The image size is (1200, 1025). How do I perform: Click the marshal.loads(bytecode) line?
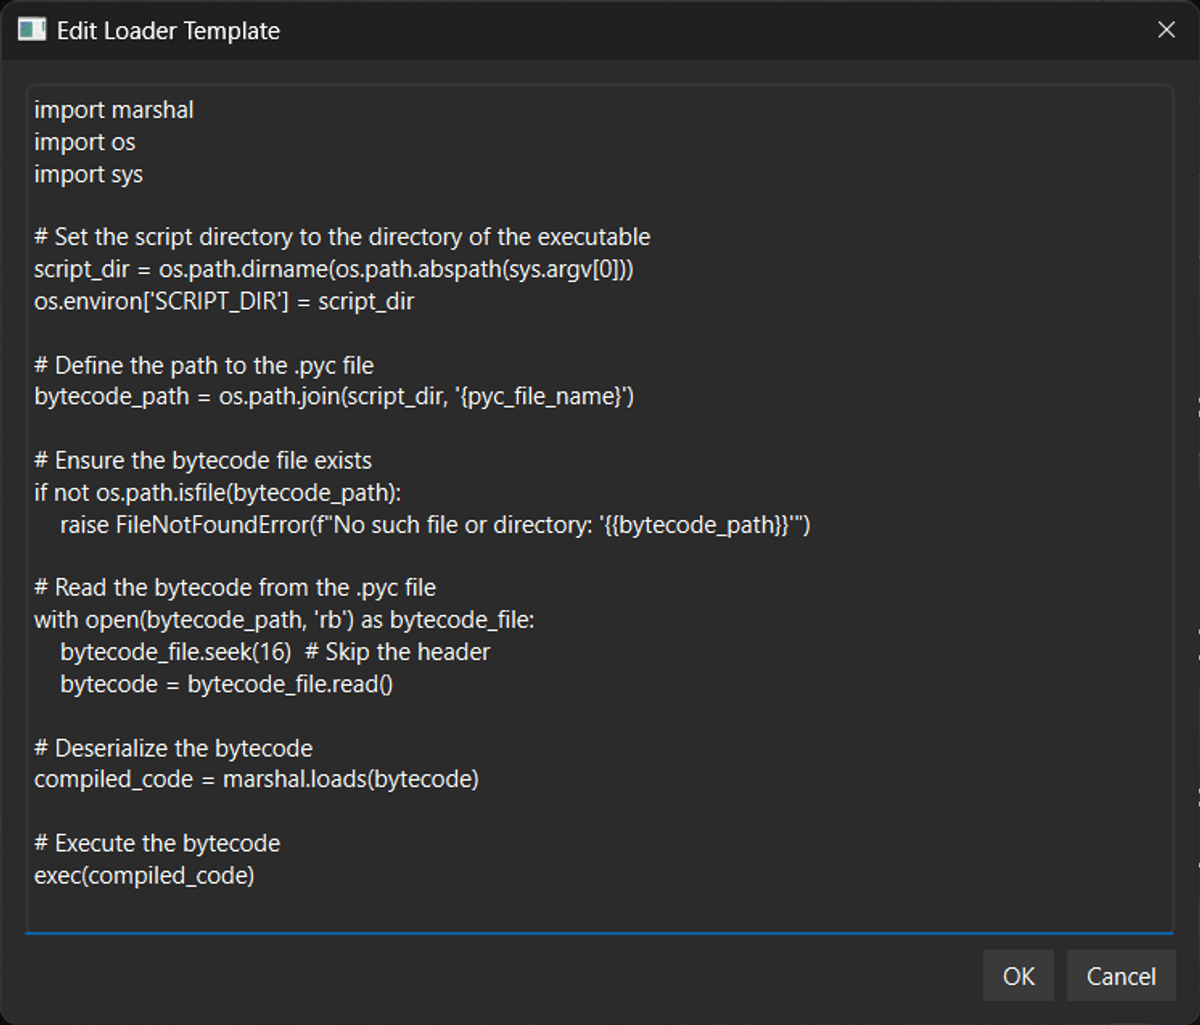click(x=256, y=779)
